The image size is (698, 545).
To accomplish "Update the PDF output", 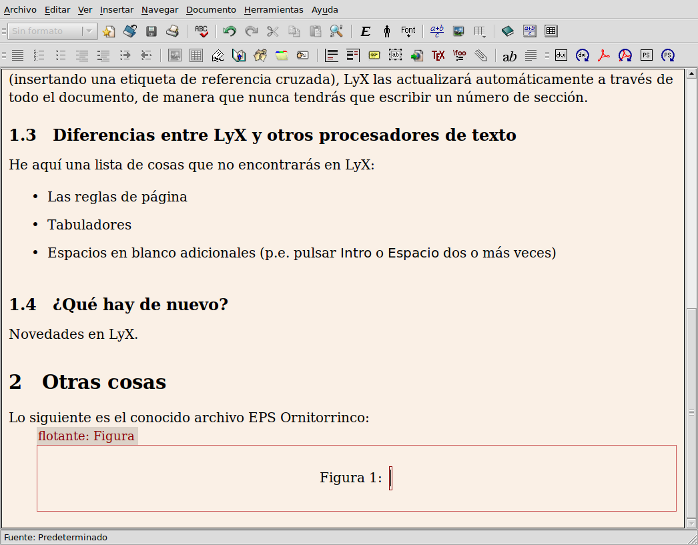I will click(x=625, y=56).
